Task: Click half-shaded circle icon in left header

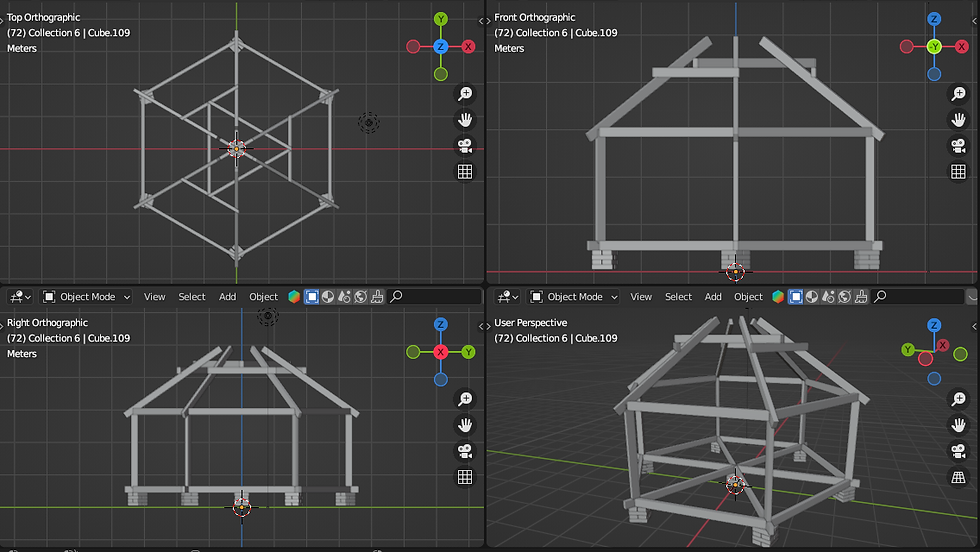Action: [328, 296]
